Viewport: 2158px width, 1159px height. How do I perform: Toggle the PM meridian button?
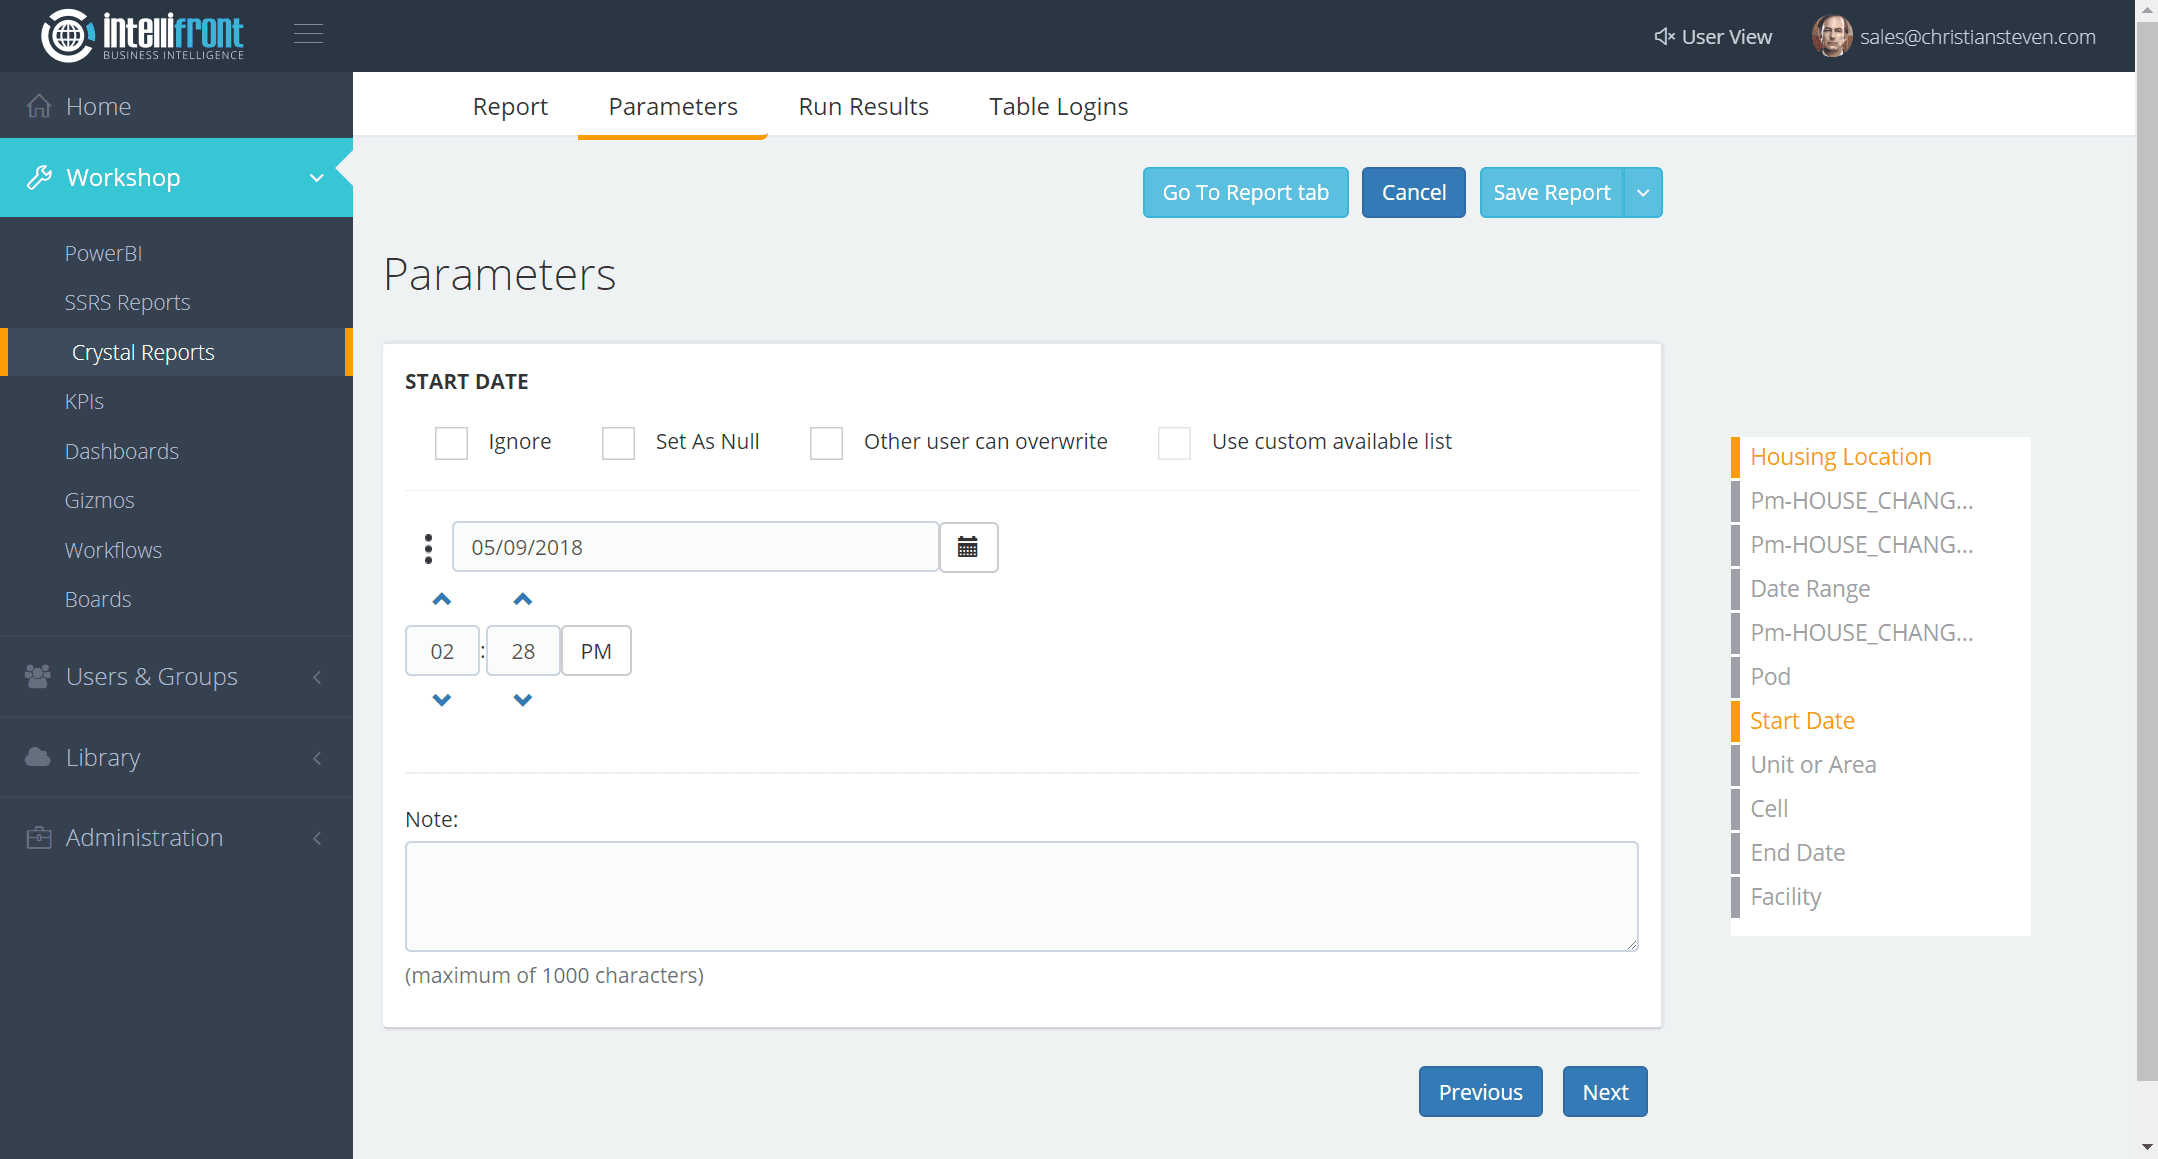596,651
